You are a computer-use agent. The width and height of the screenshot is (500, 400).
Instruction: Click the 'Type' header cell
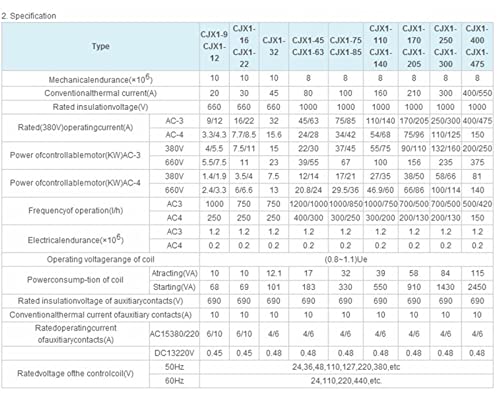pyautogui.click(x=100, y=46)
